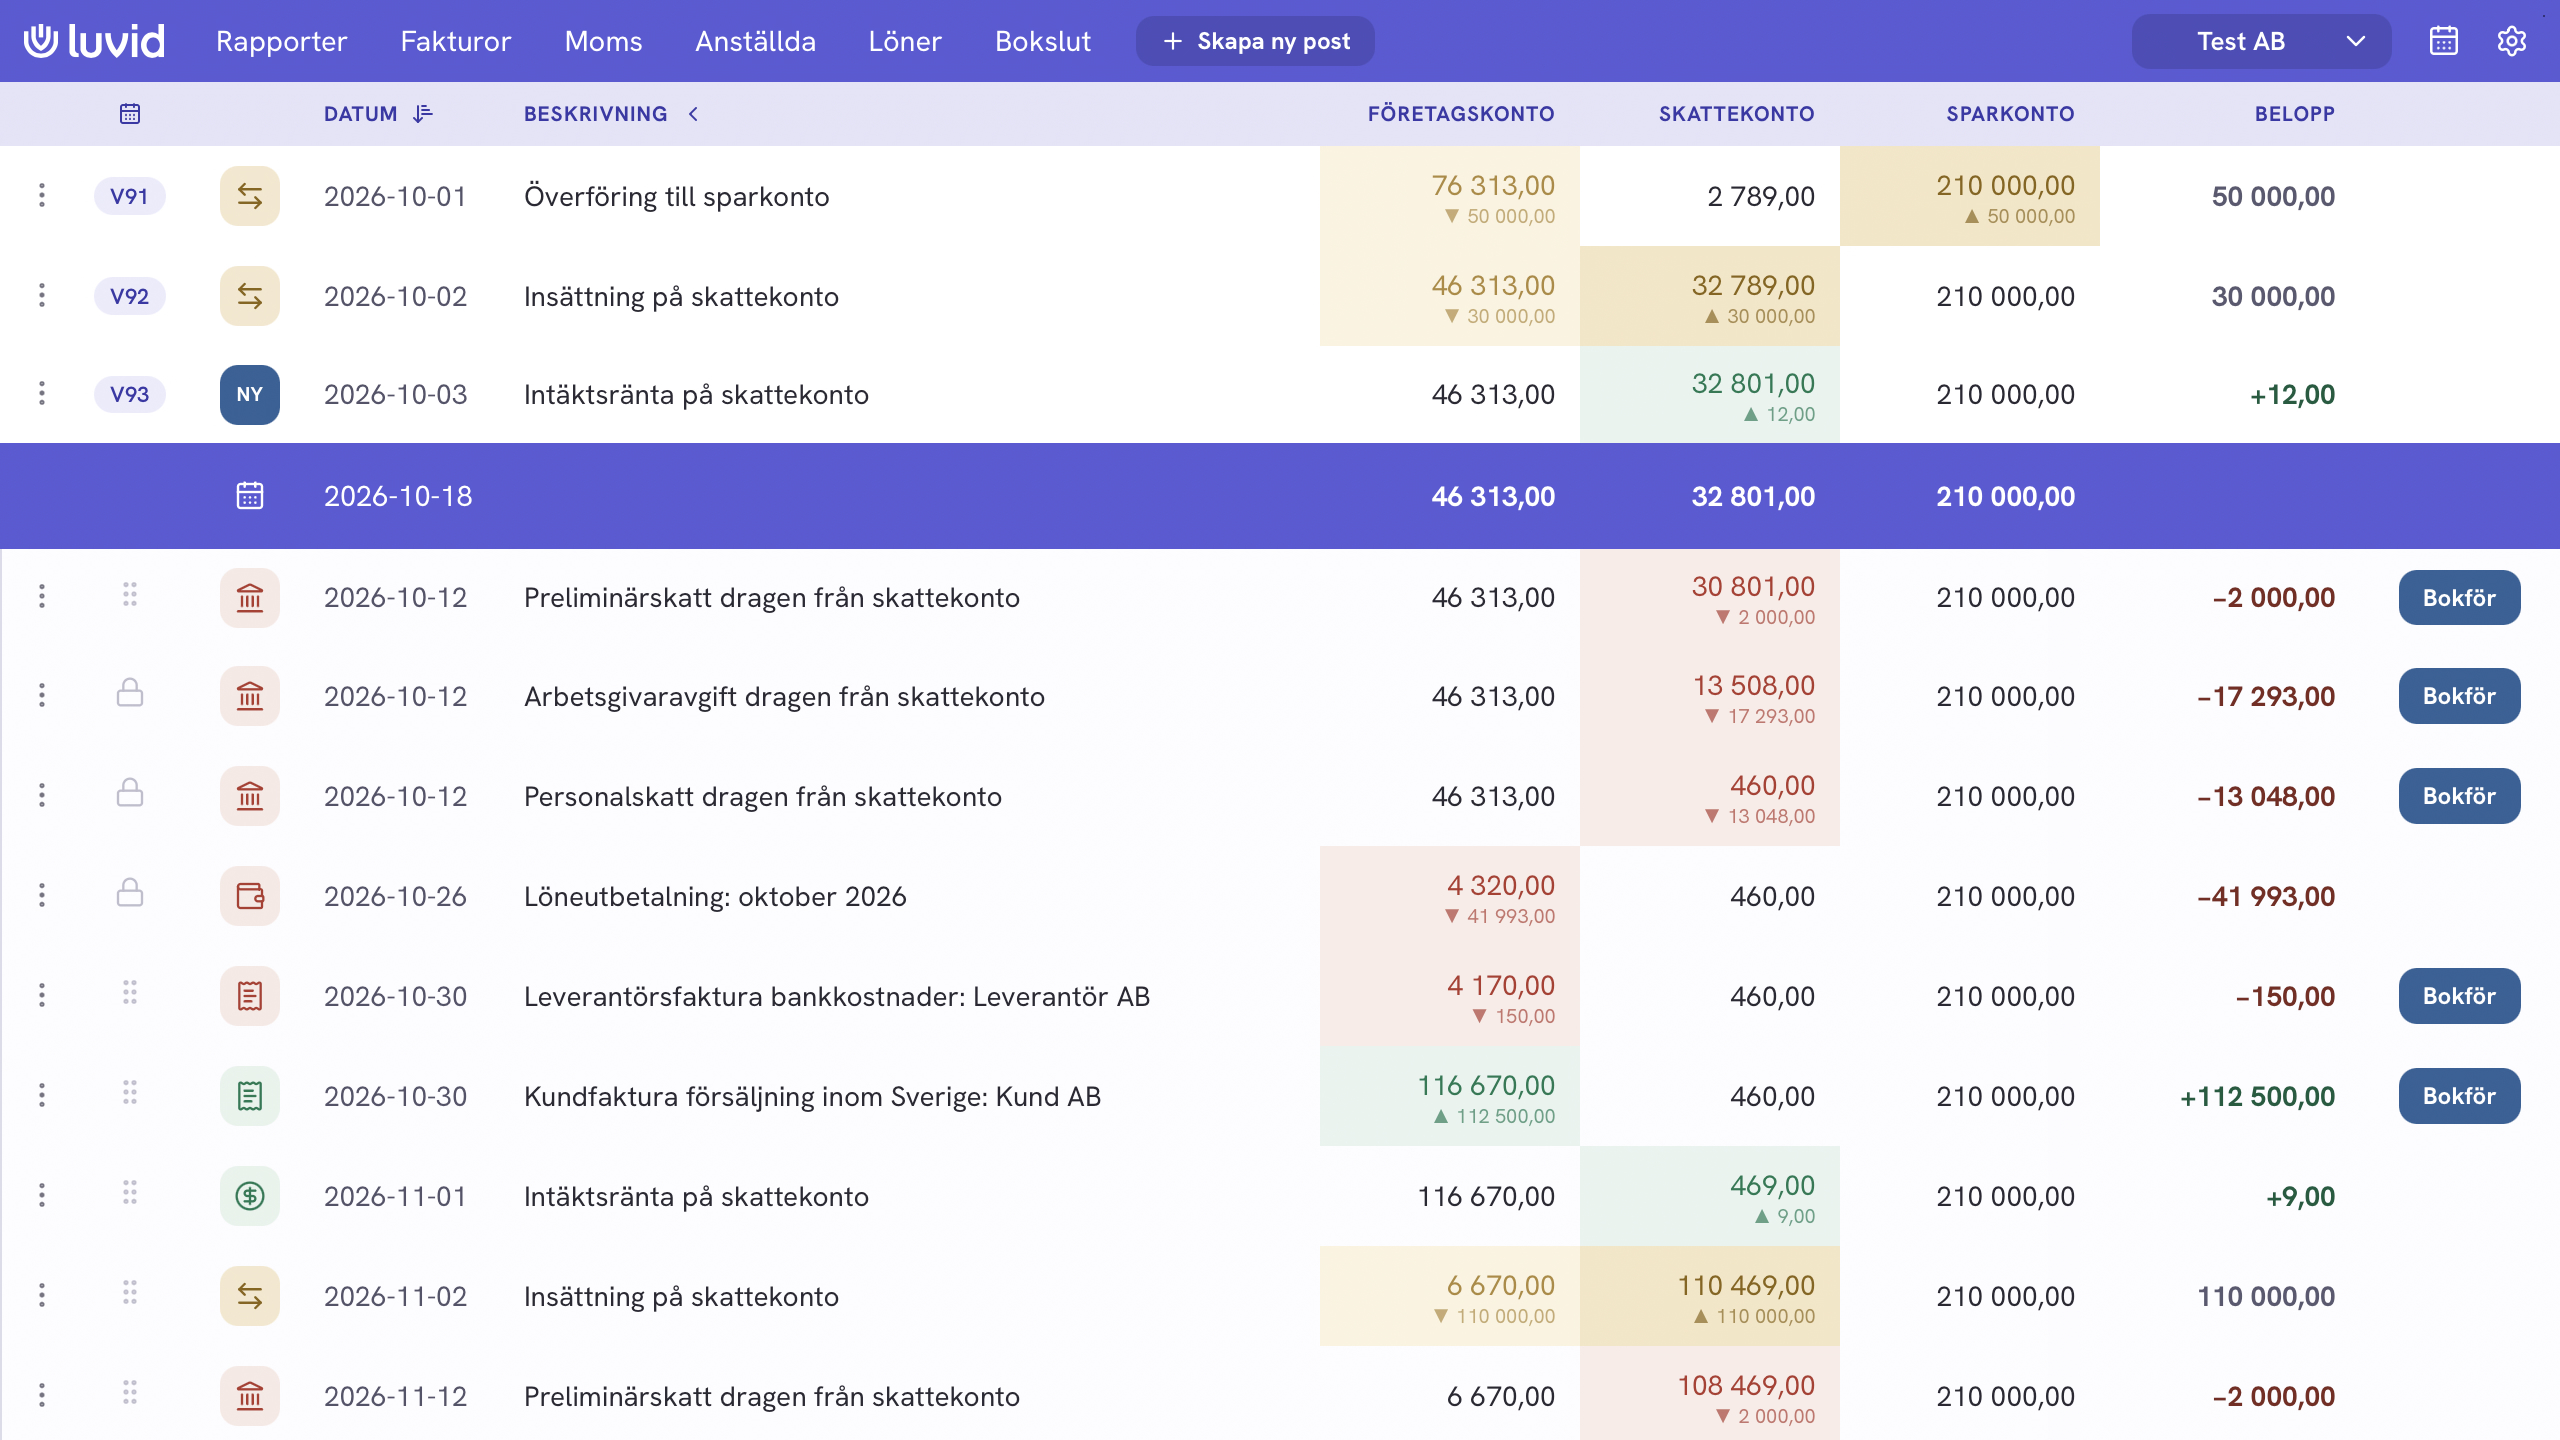This screenshot has width=2560, height=1440.
Task: Open the calendar icon in top navigation bar
Action: pyautogui.click(x=2443, y=41)
